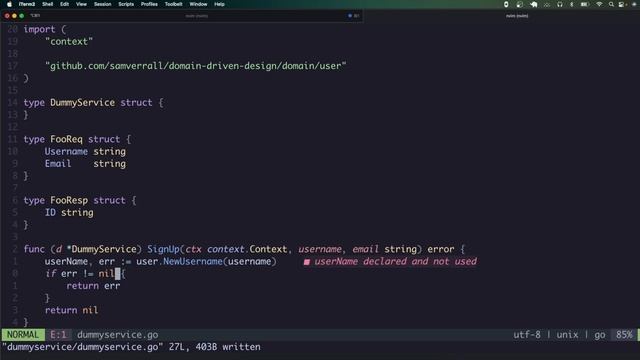
Task: Click the error return type of SignUp
Action: [441, 249]
